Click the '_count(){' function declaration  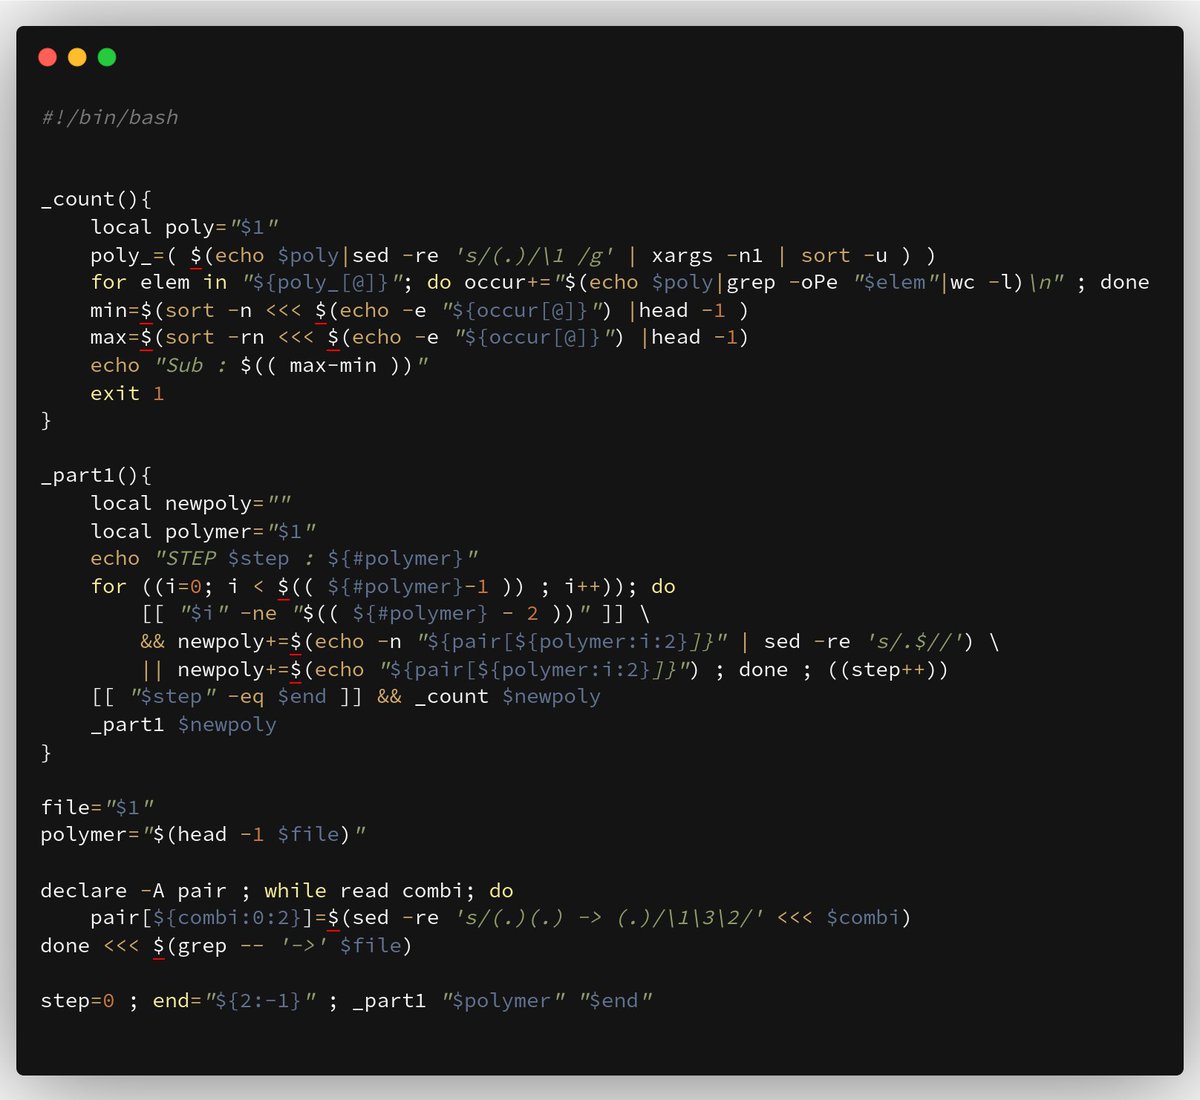click(96, 199)
